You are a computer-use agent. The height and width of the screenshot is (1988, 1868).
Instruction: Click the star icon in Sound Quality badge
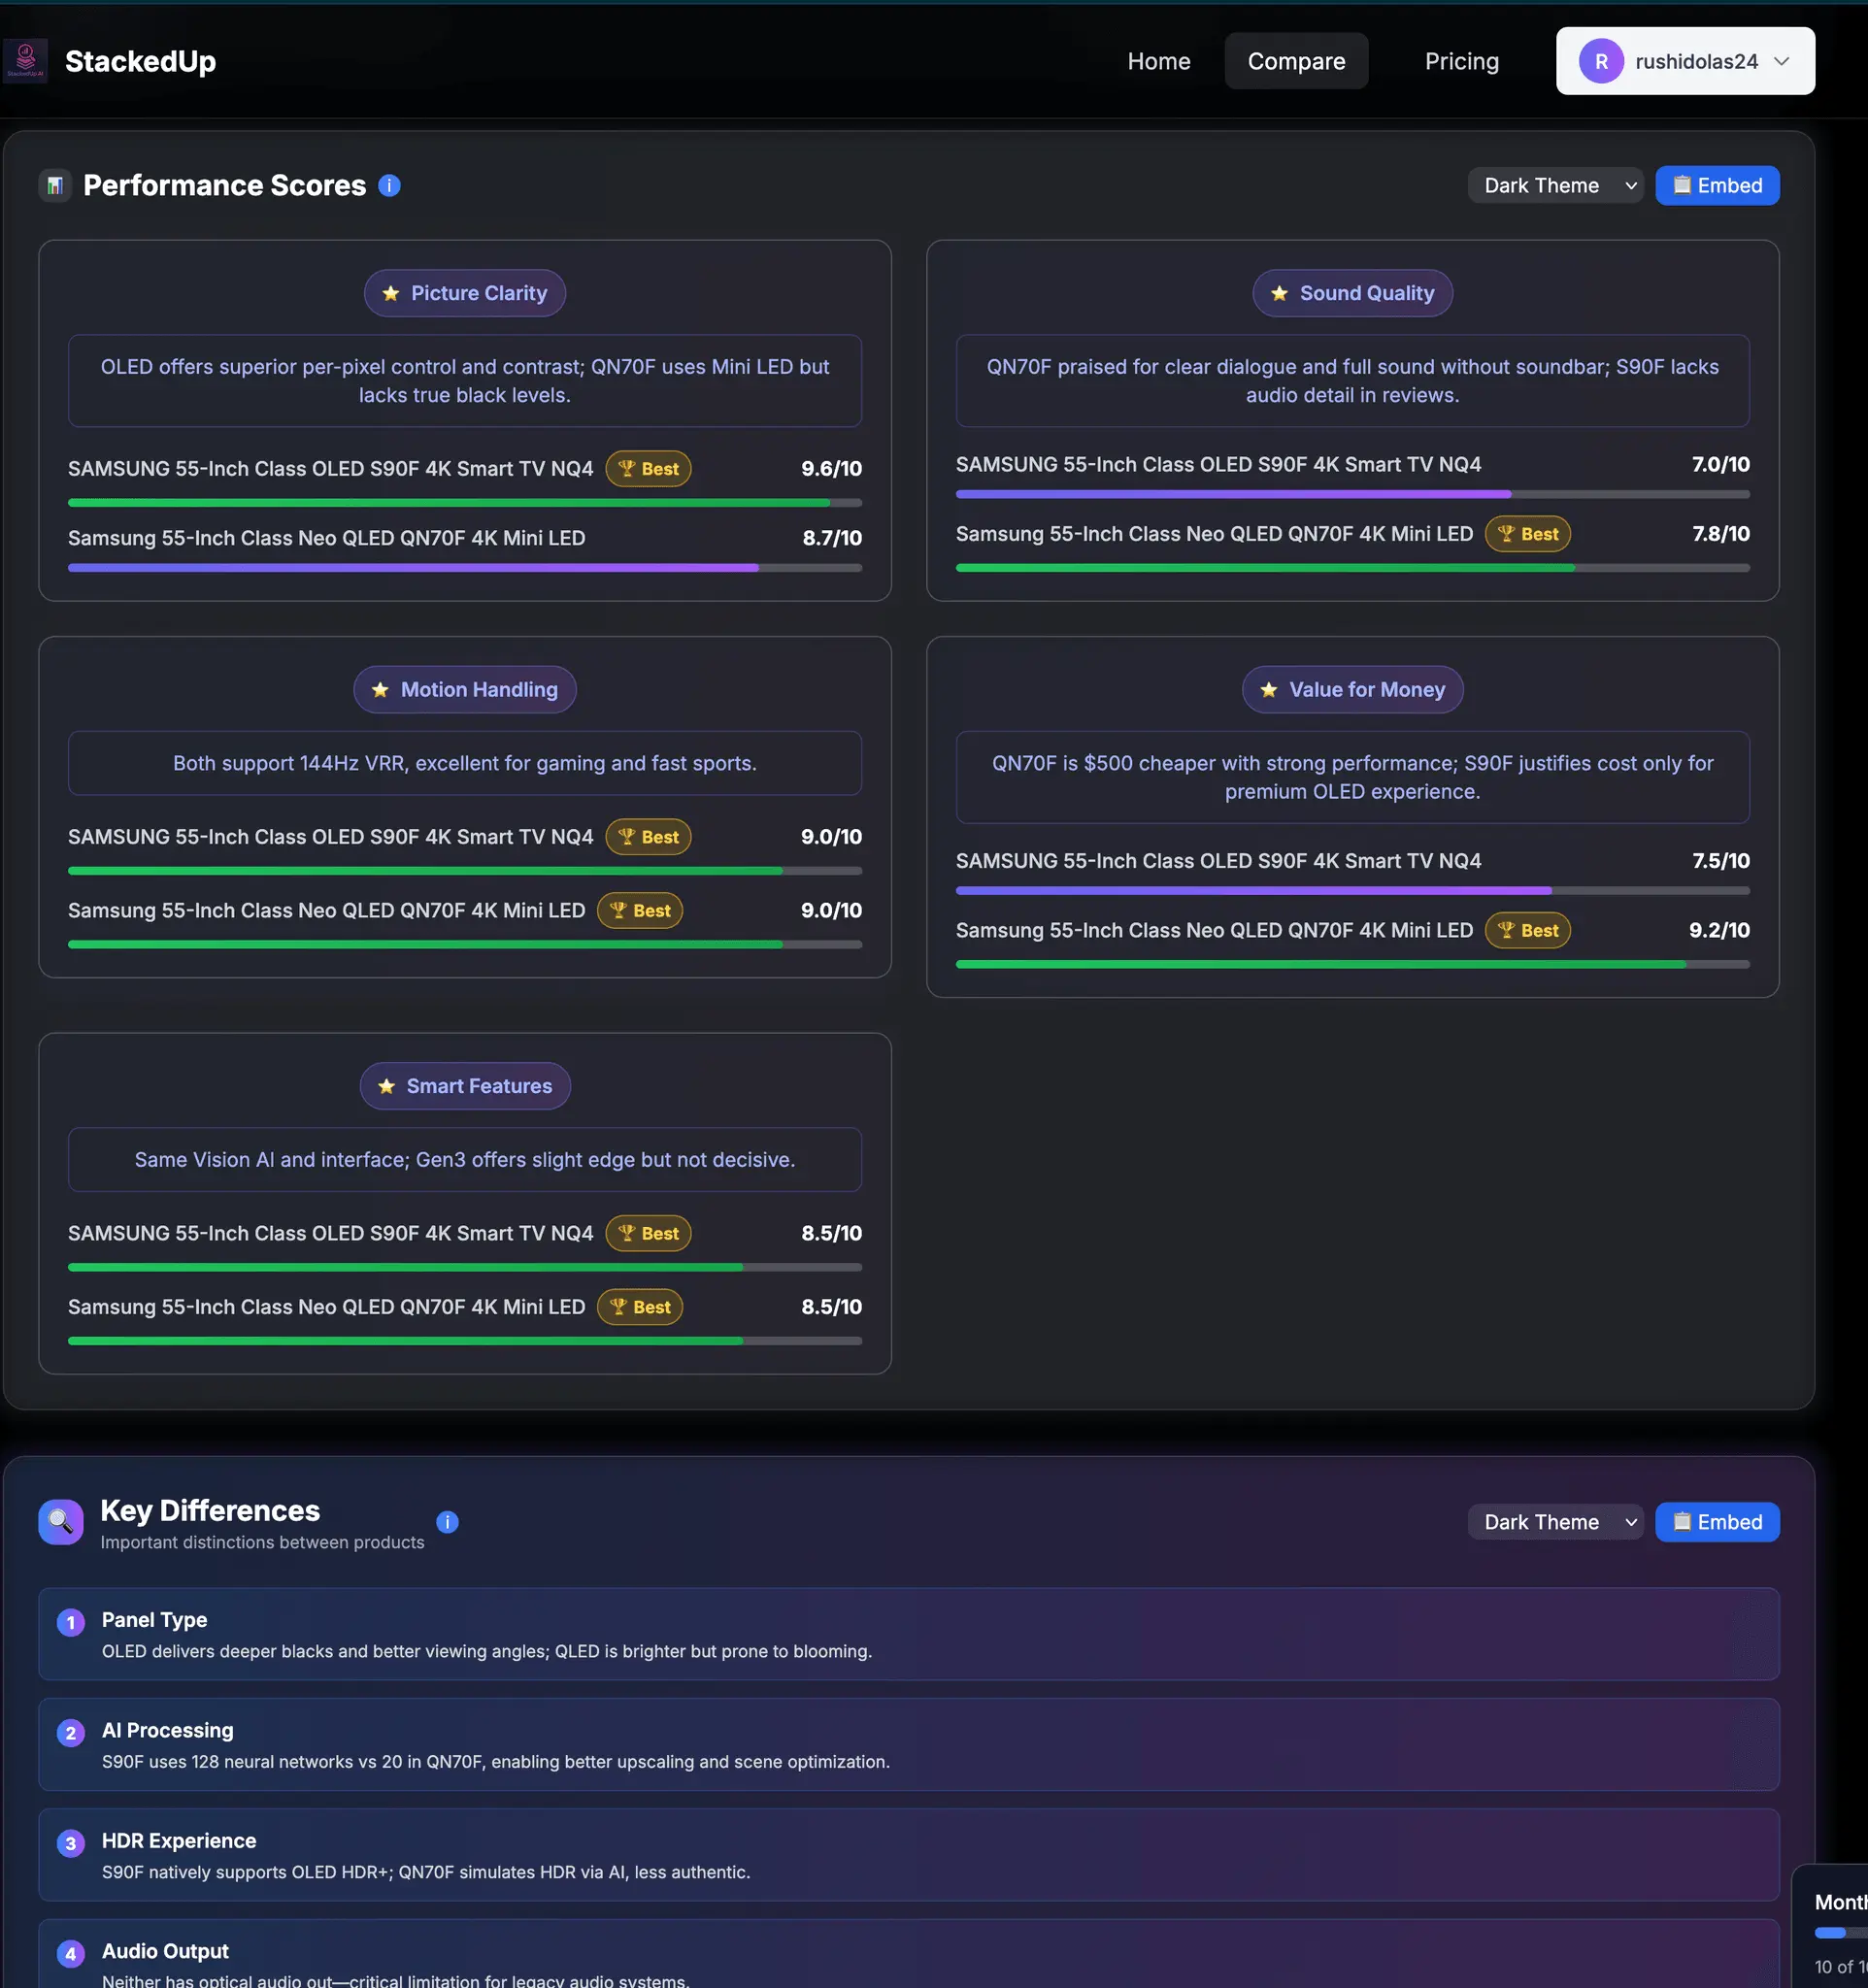click(x=1279, y=293)
